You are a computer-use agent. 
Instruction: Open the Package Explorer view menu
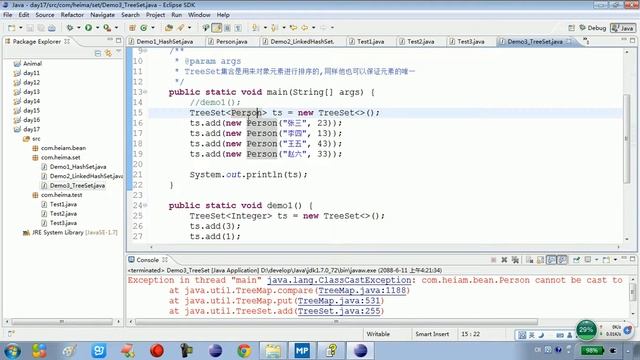(119, 52)
